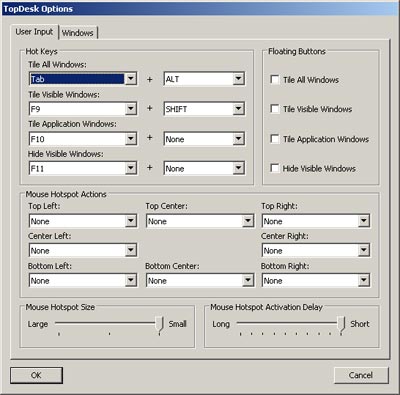Click the Mouse Hotspot Activation Delay slider thumb

(341, 324)
